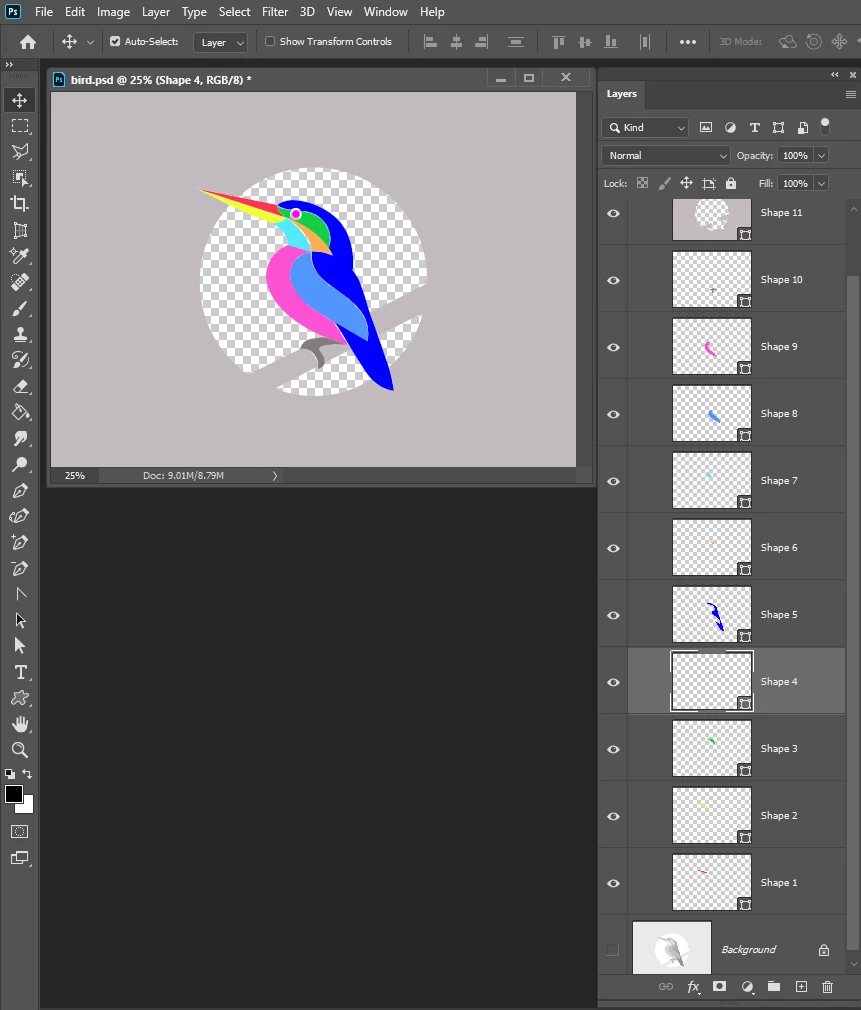Choose the Smudge tool

coord(19,439)
